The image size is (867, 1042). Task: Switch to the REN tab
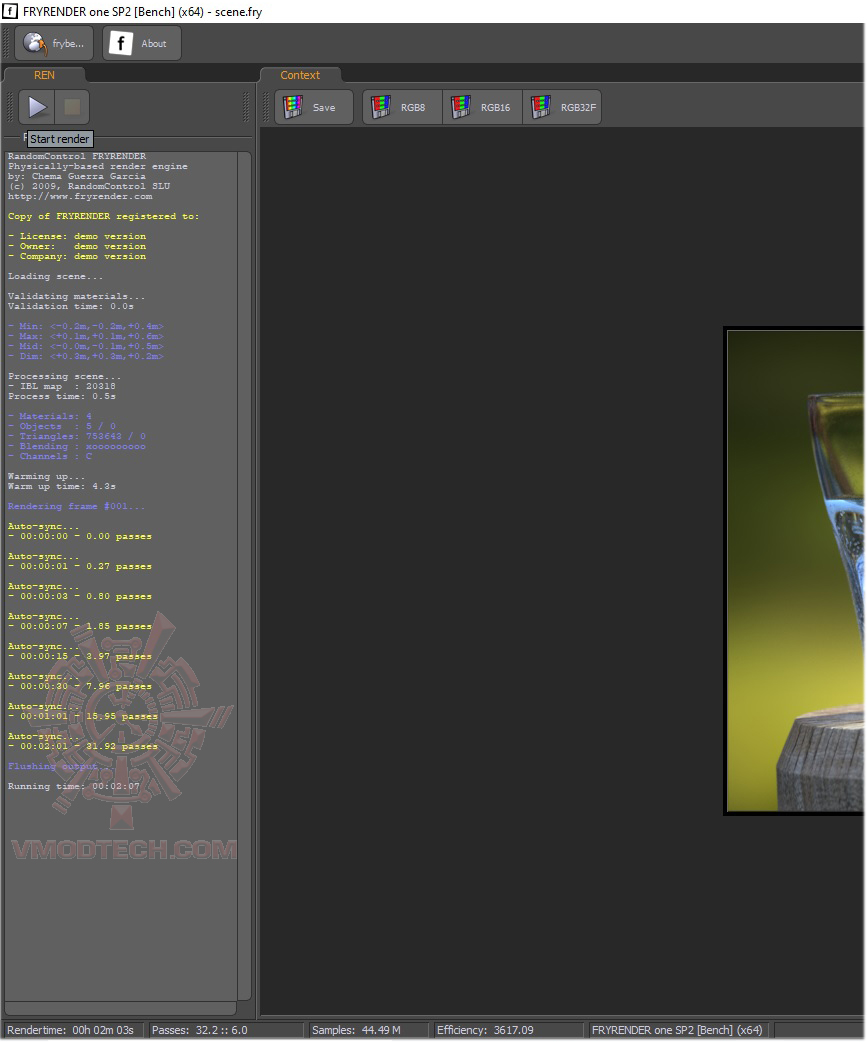point(44,75)
